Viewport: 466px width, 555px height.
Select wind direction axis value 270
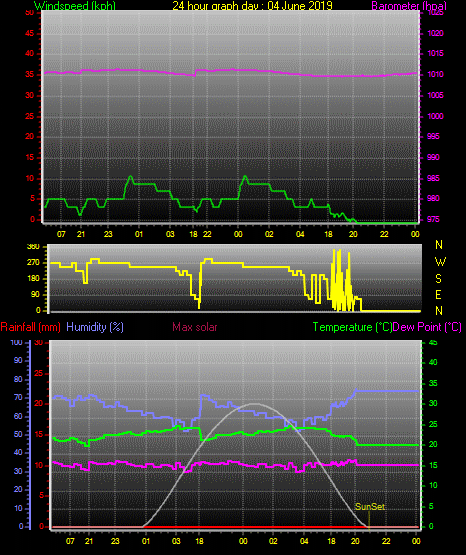click(33, 263)
